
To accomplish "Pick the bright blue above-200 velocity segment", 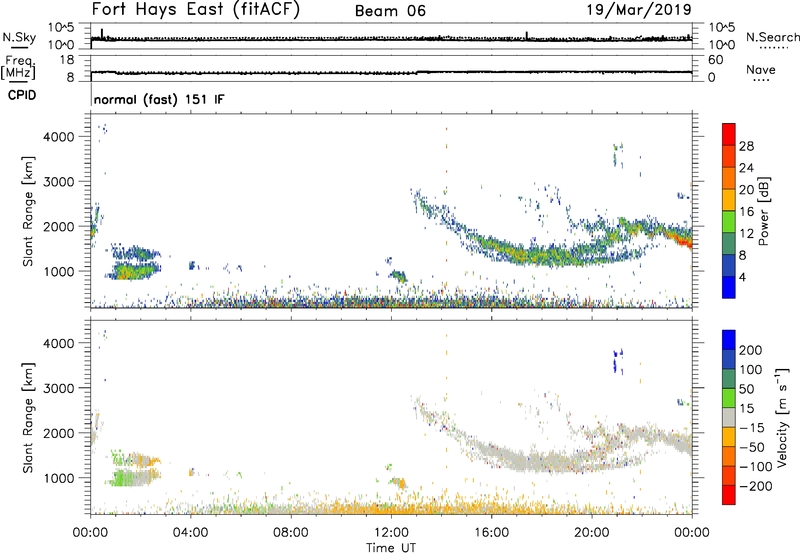I will tap(729, 340).
